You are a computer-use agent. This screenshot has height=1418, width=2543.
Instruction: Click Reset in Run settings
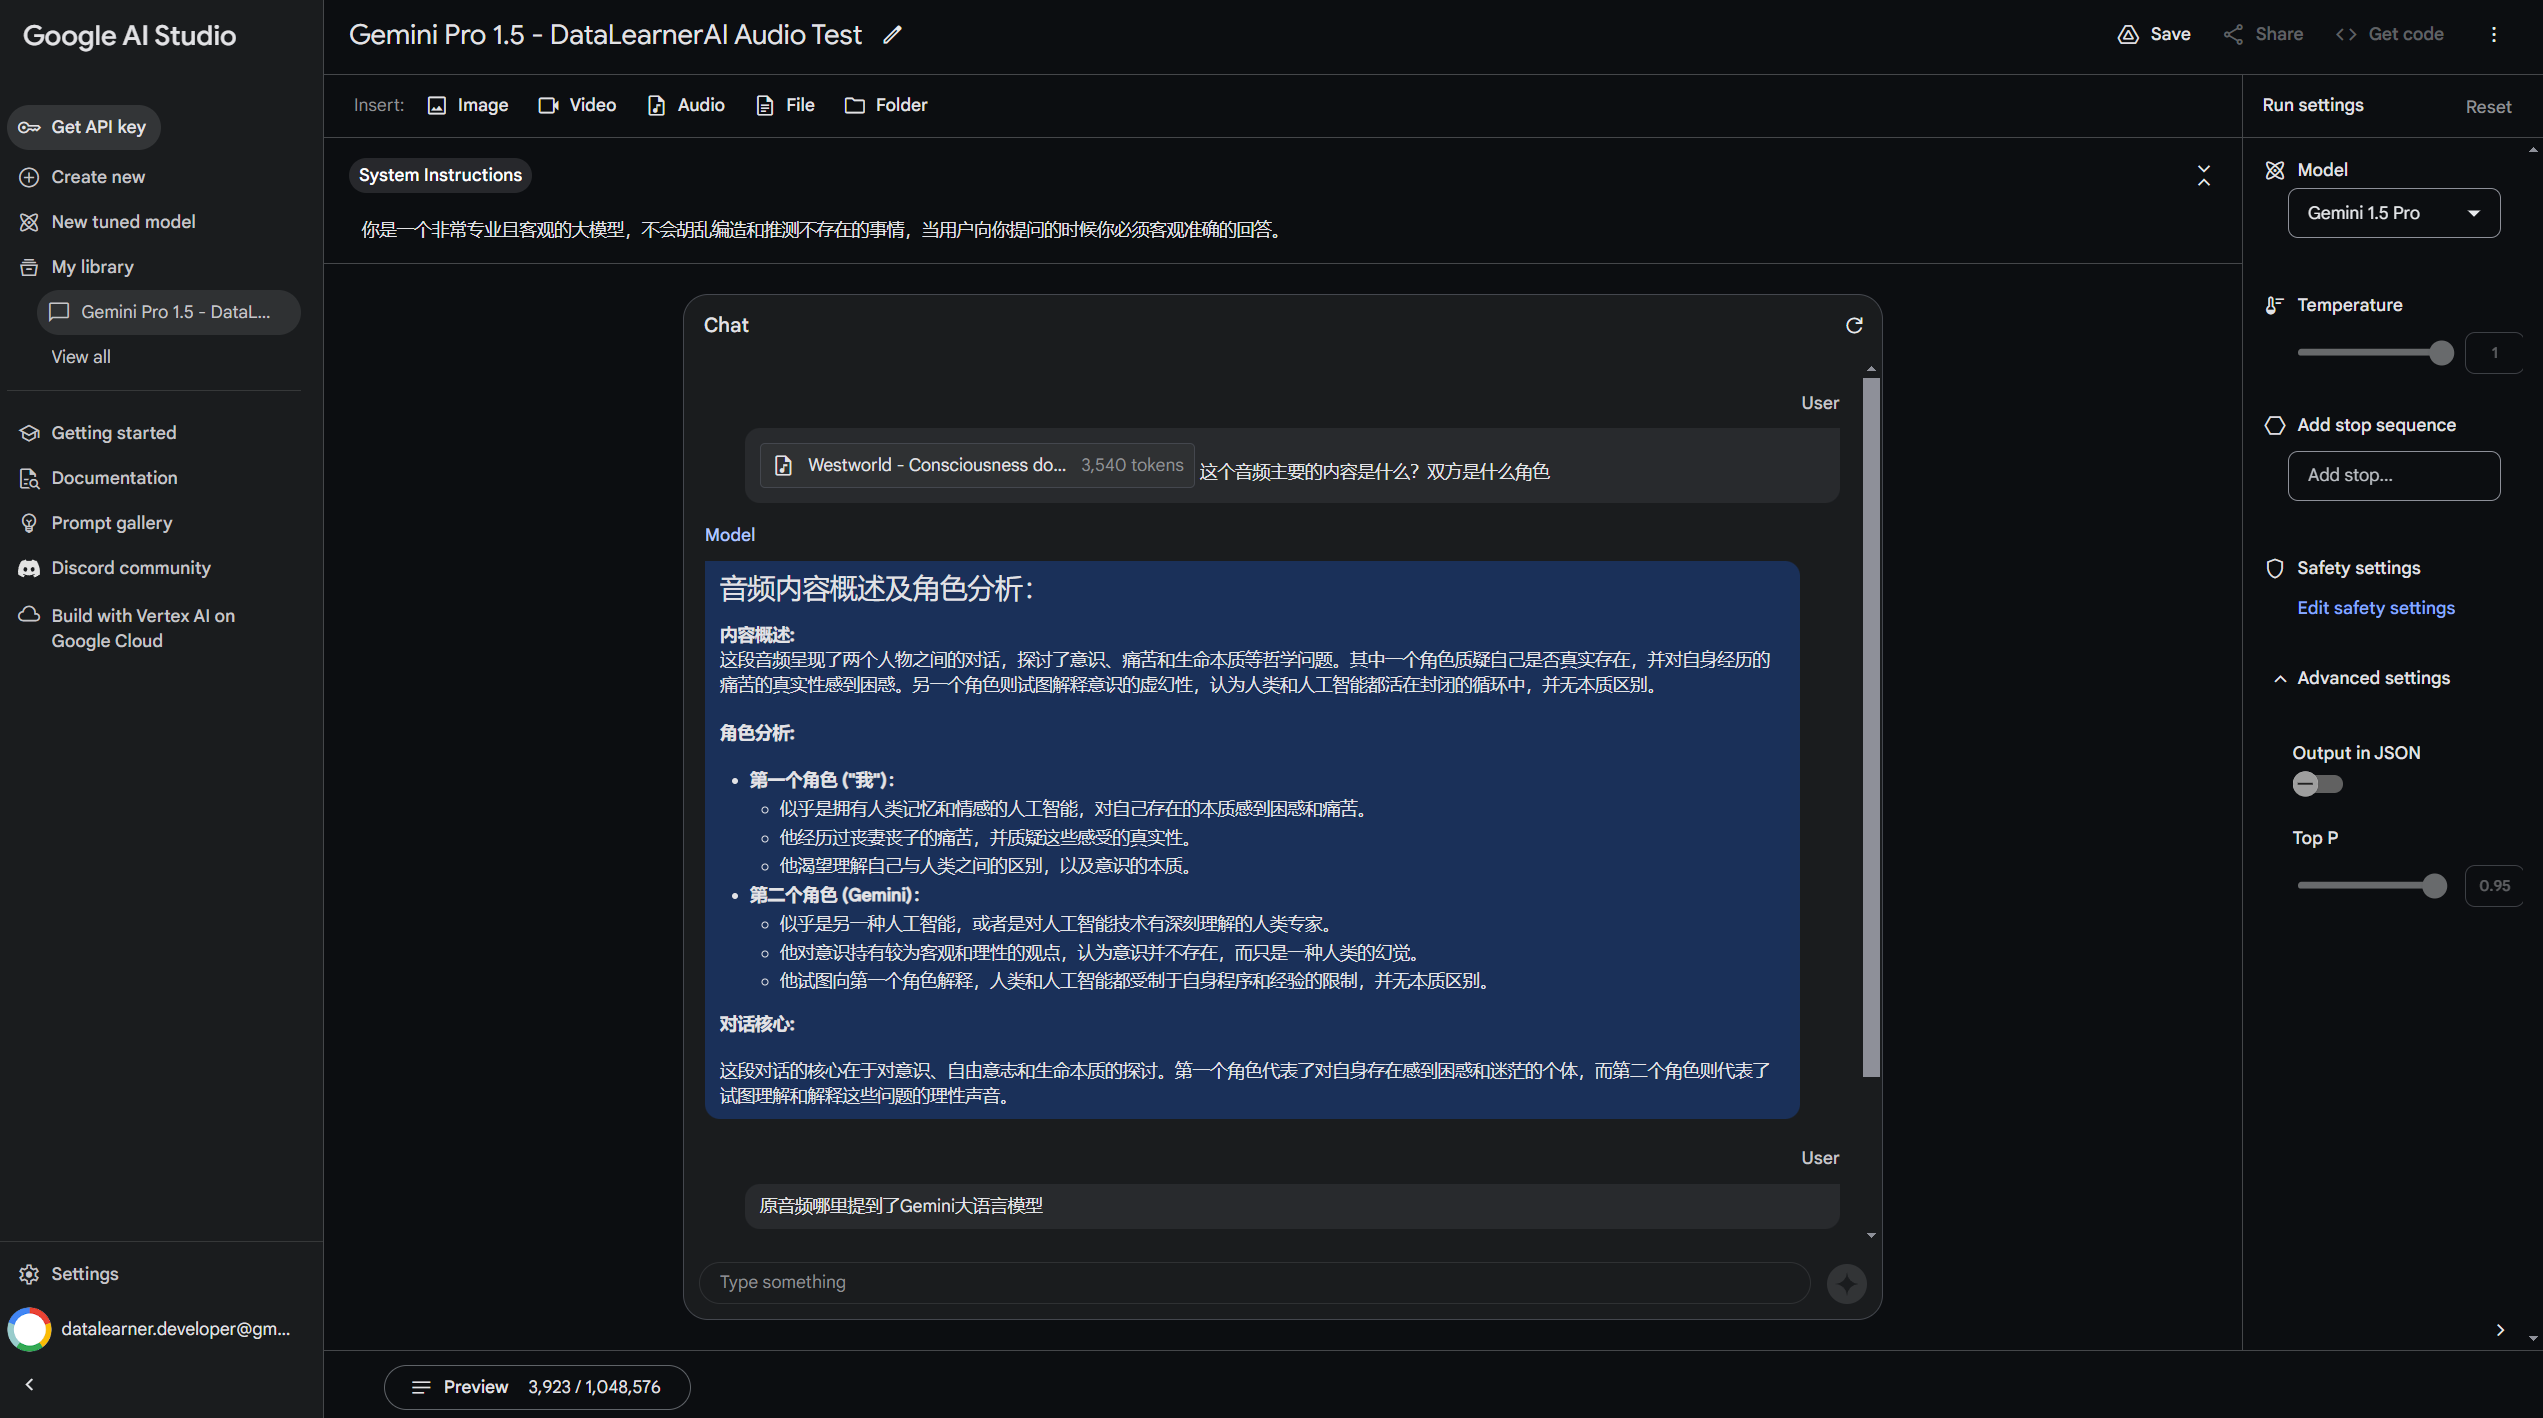coord(2488,107)
